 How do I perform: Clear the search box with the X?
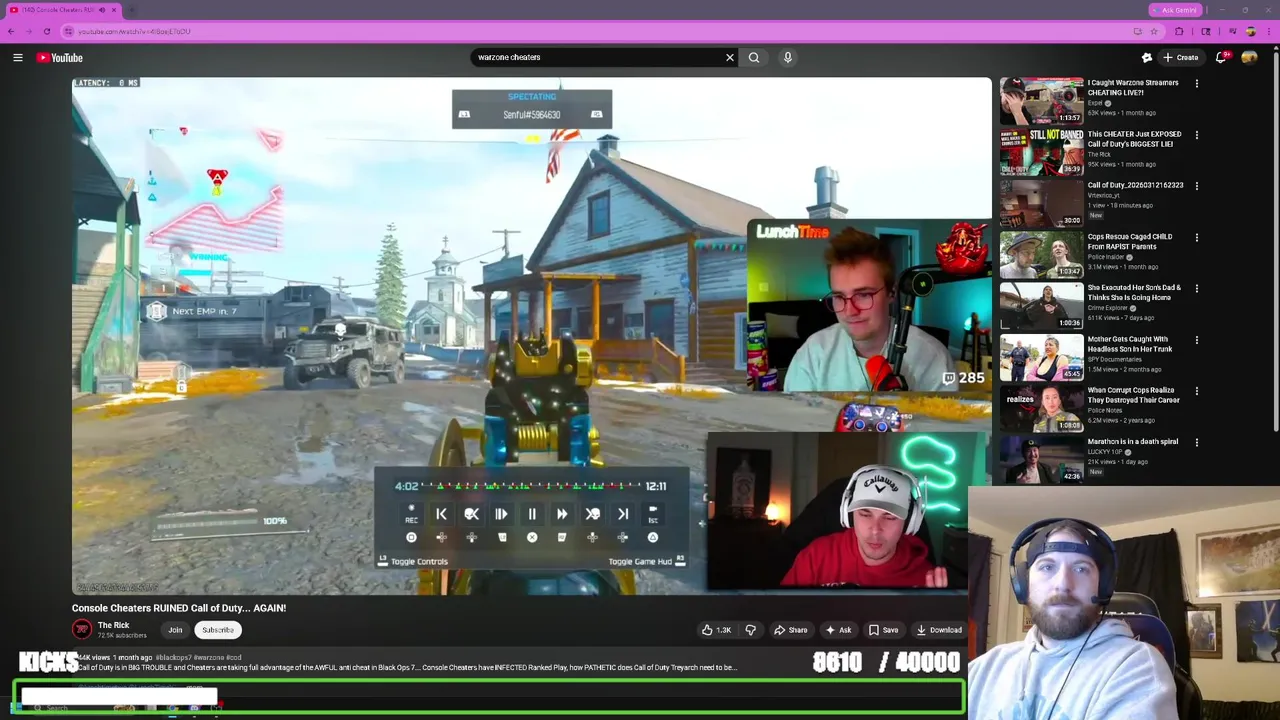tap(730, 57)
